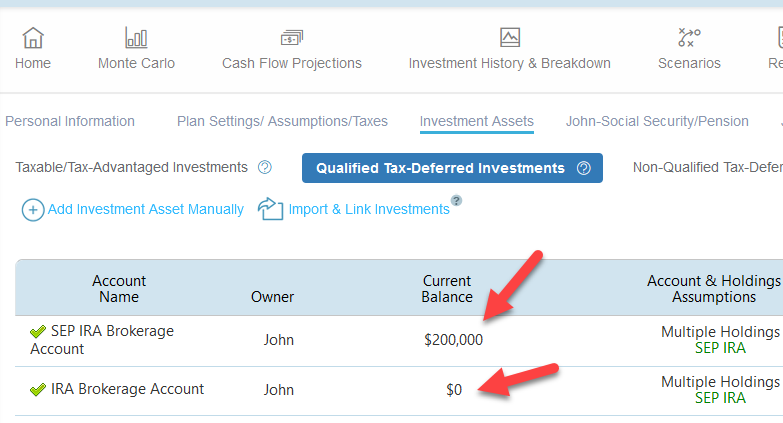Toggle green checkmark for SEP IRA Brokerage Account
The width and height of the screenshot is (783, 423).
coord(38,331)
